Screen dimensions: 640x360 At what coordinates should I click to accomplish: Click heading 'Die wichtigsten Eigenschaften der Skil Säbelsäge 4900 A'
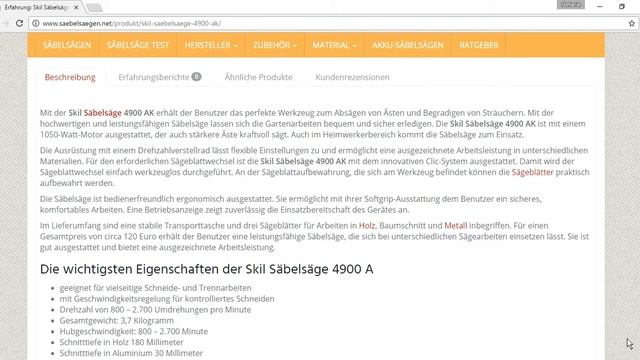(x=207, y=269)
